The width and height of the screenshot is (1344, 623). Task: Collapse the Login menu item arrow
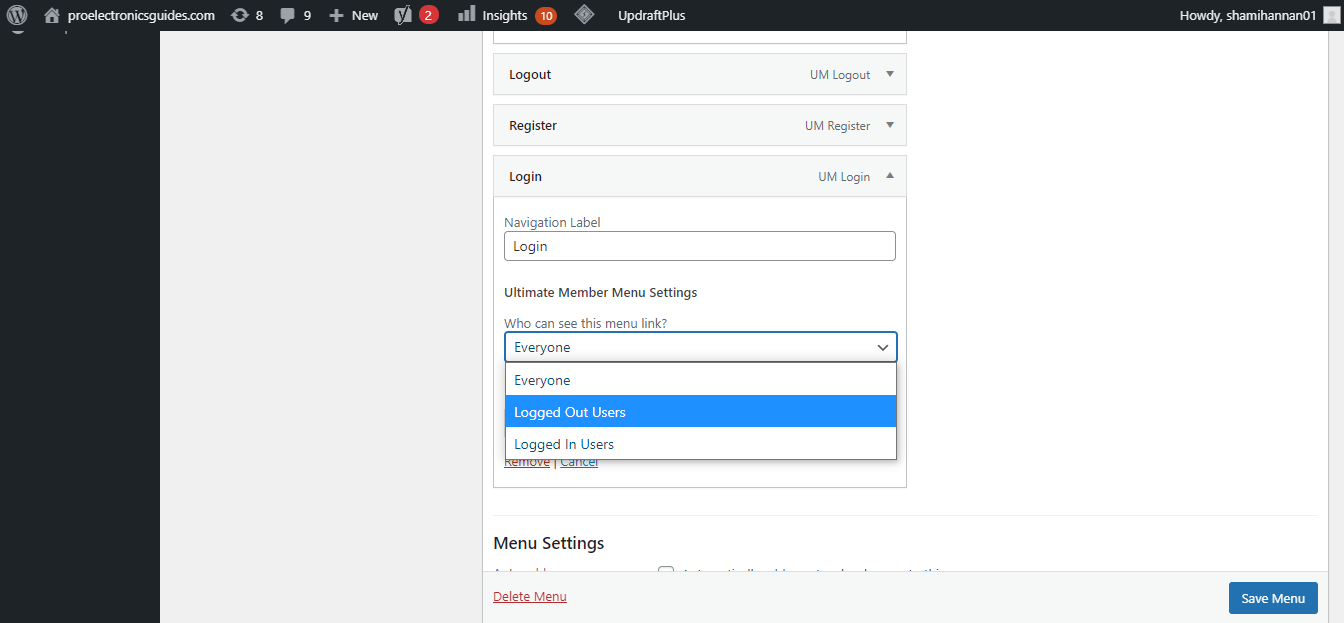[x=889, y=176]
